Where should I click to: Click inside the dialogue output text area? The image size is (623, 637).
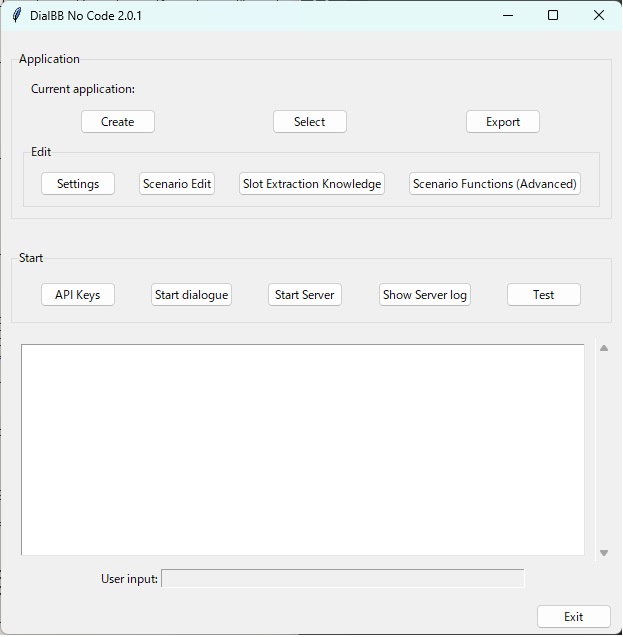point(303,449)
